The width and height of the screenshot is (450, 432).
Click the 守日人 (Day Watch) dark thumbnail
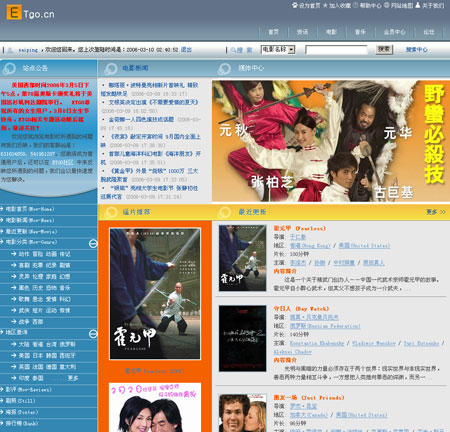pos(242,338)
